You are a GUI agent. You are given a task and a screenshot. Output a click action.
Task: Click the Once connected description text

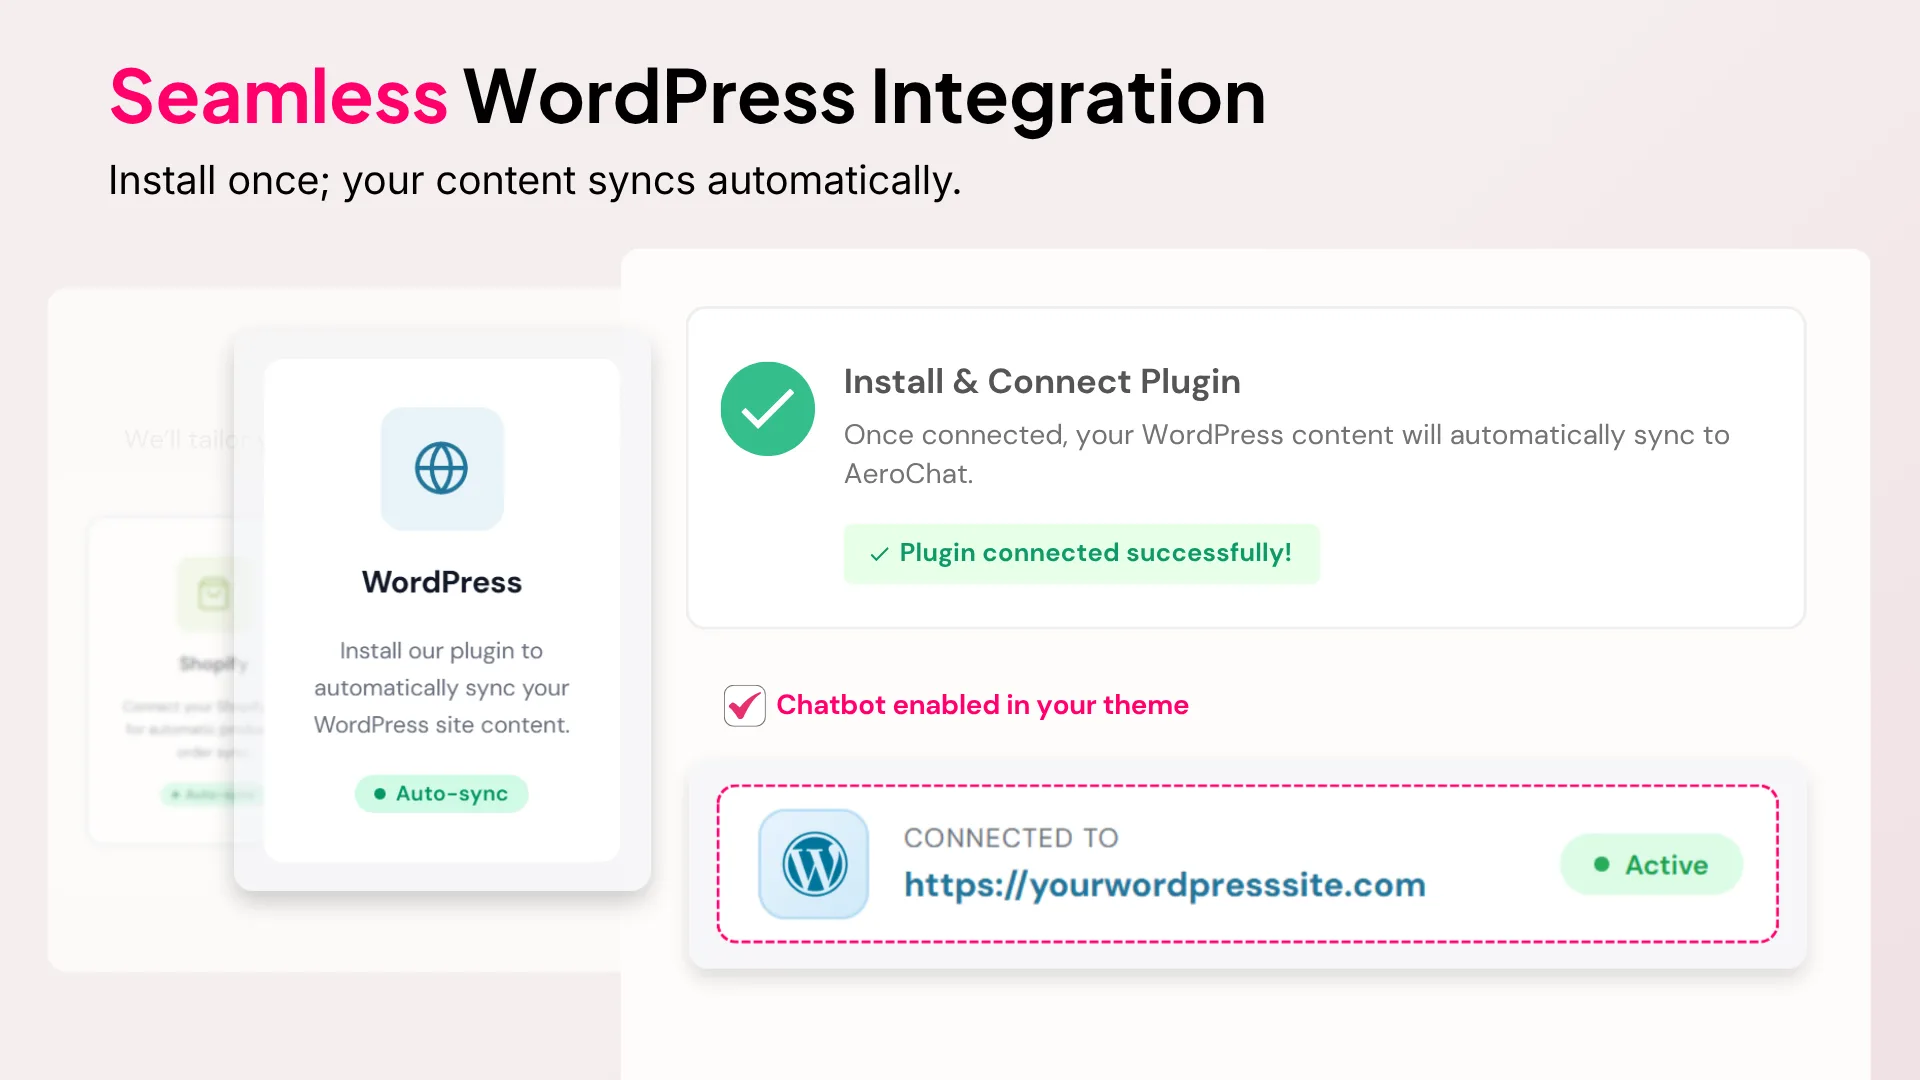(x=1287, y=454)
